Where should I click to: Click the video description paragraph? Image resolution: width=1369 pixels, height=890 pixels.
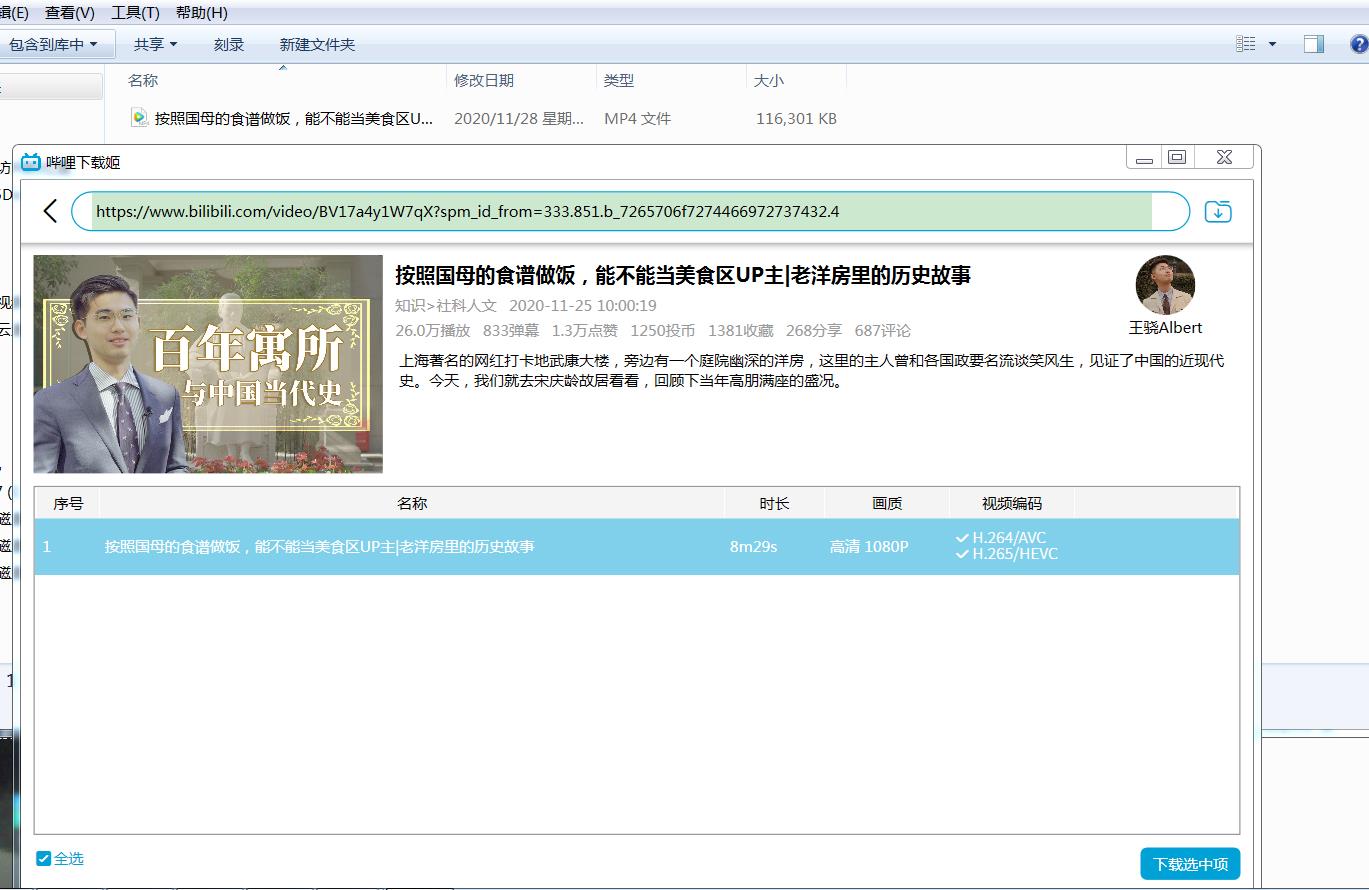811,370
